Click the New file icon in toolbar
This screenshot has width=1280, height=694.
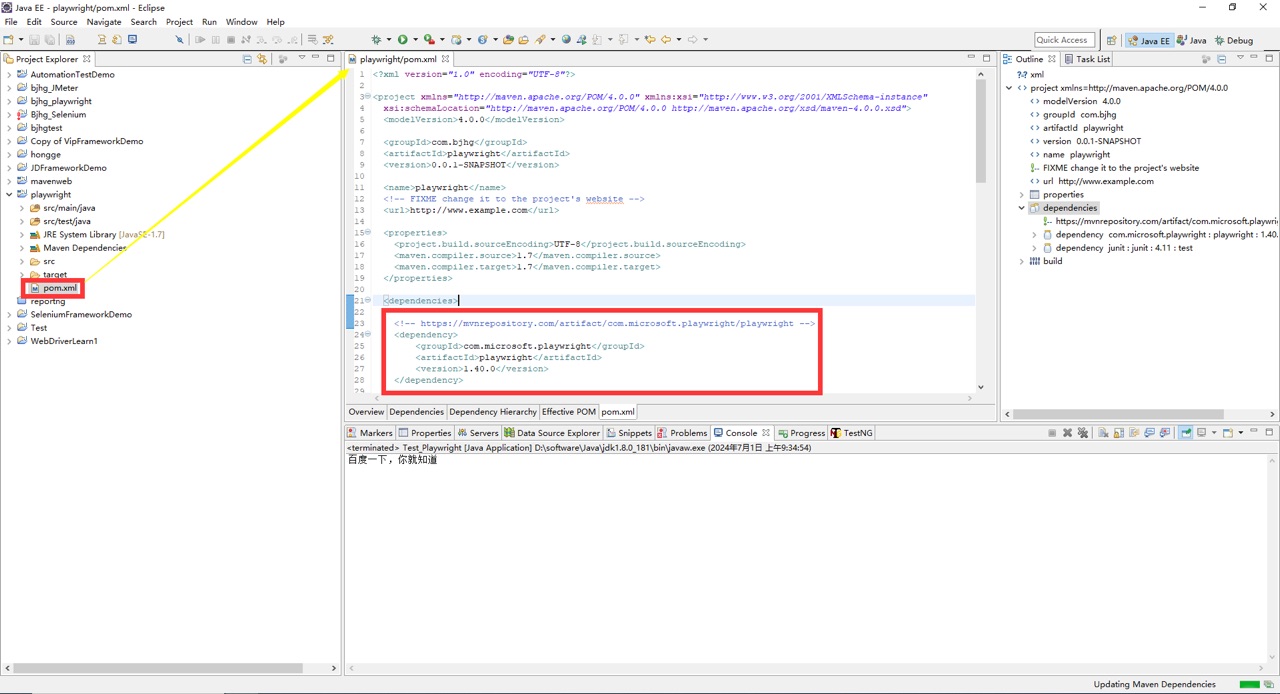pos(8,40)
